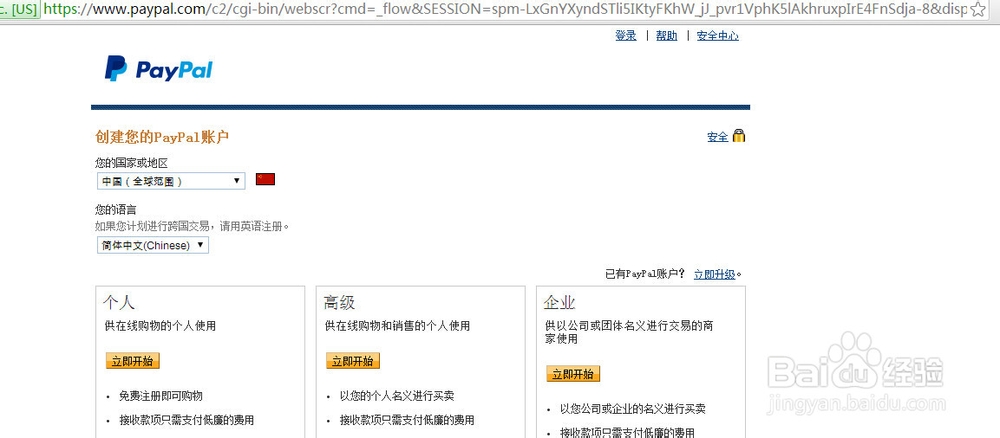Select text 已有PayPal账户？
Image resolution: width=1000 pixels, height=438 pixels.
coord(645,274)
